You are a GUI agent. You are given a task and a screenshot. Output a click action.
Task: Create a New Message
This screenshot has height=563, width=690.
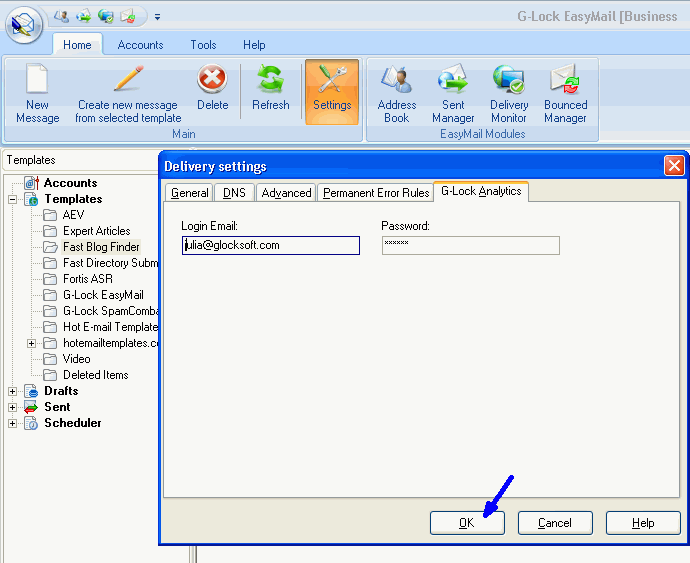click(x=37, y=93)
